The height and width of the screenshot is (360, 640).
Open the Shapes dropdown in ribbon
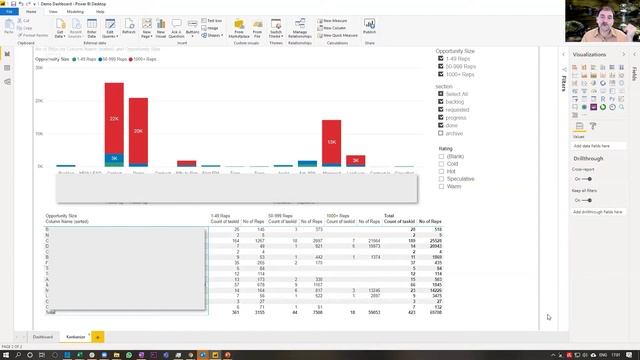212,36
